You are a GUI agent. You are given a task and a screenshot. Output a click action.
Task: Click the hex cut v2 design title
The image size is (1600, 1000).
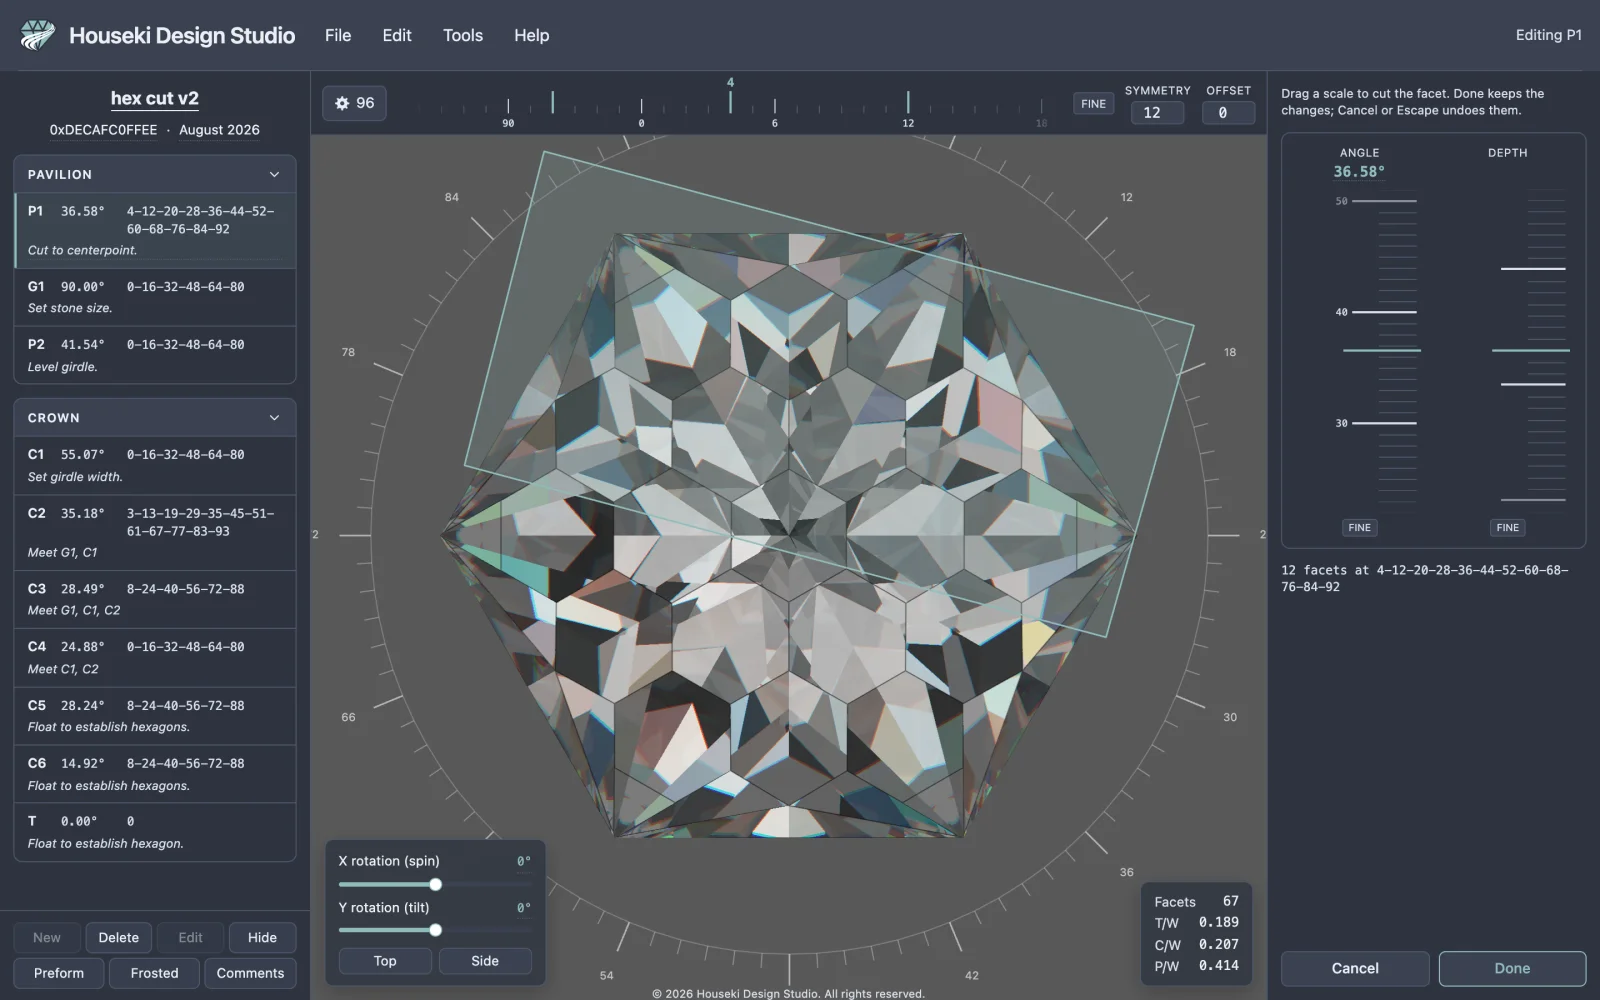tap(155, 98)
